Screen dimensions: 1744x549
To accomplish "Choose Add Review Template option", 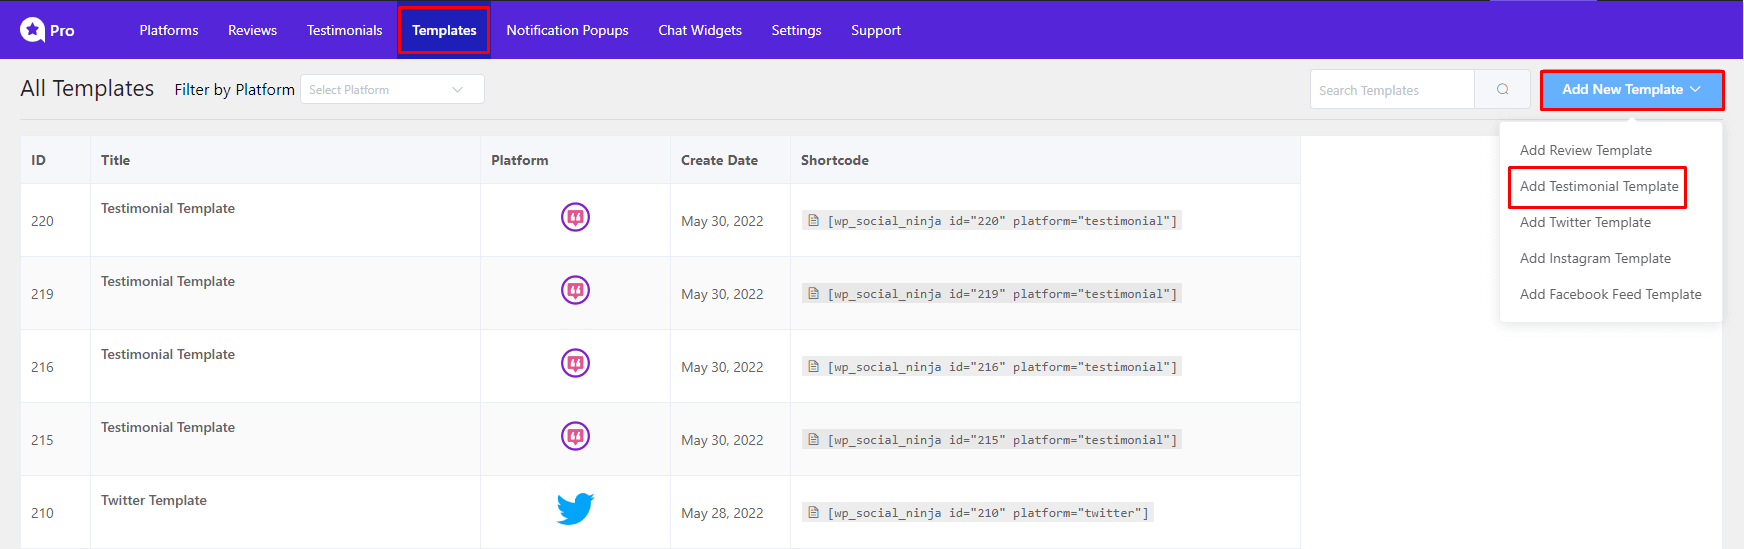I will [x=1585, y=150].
